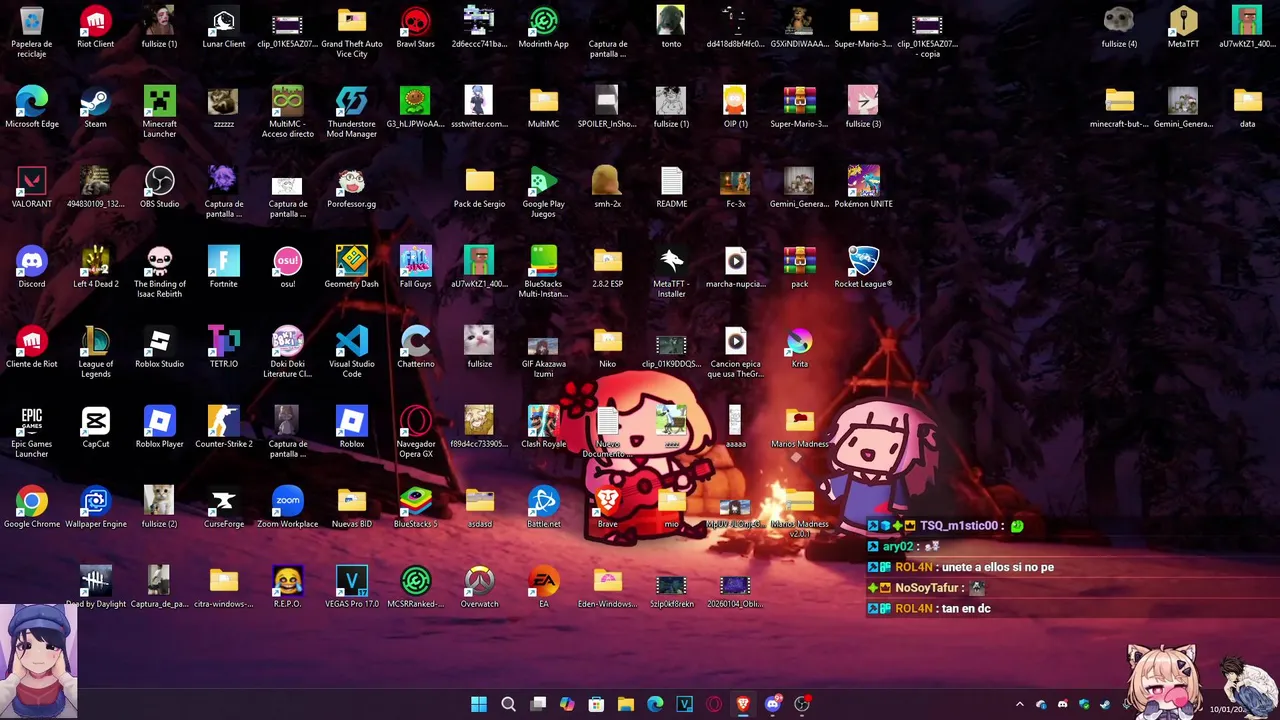Open the Steam system tray icon
The width and height of the screenshot is (1280, 720).
(x=1105, y=704)
